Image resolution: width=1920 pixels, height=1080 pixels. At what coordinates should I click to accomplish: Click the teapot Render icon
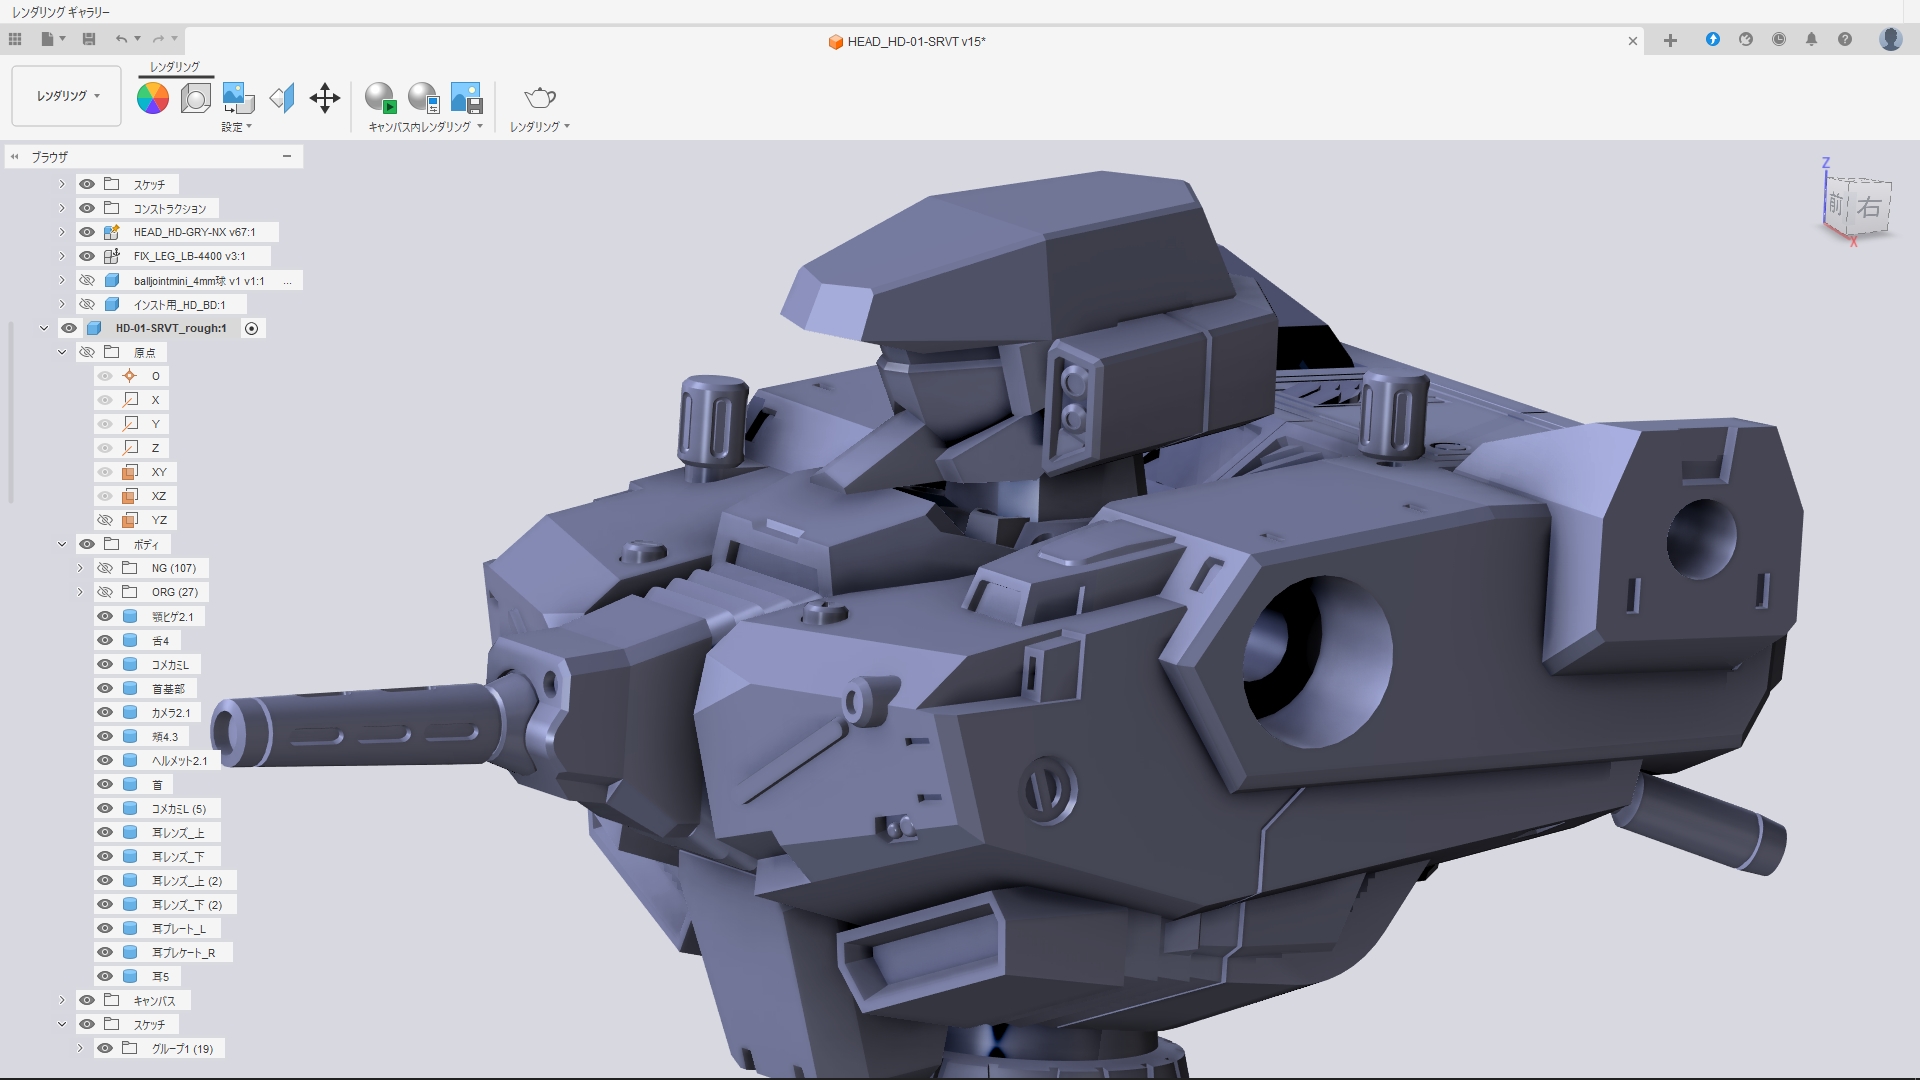540,98
